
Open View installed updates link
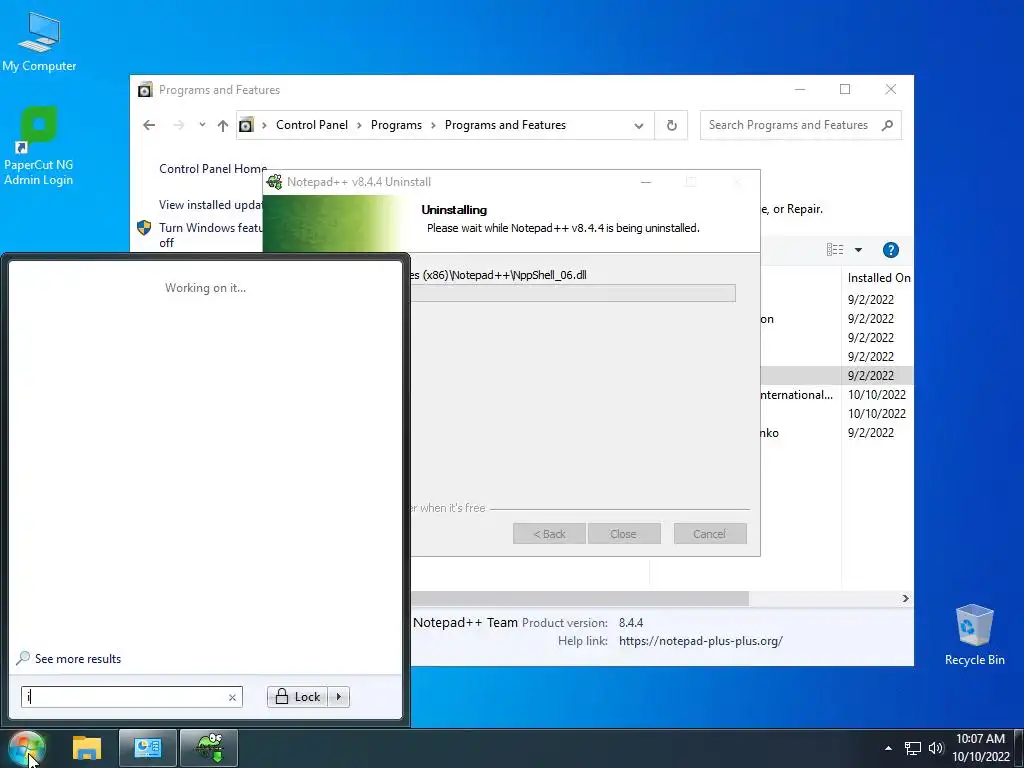(211, 205)
